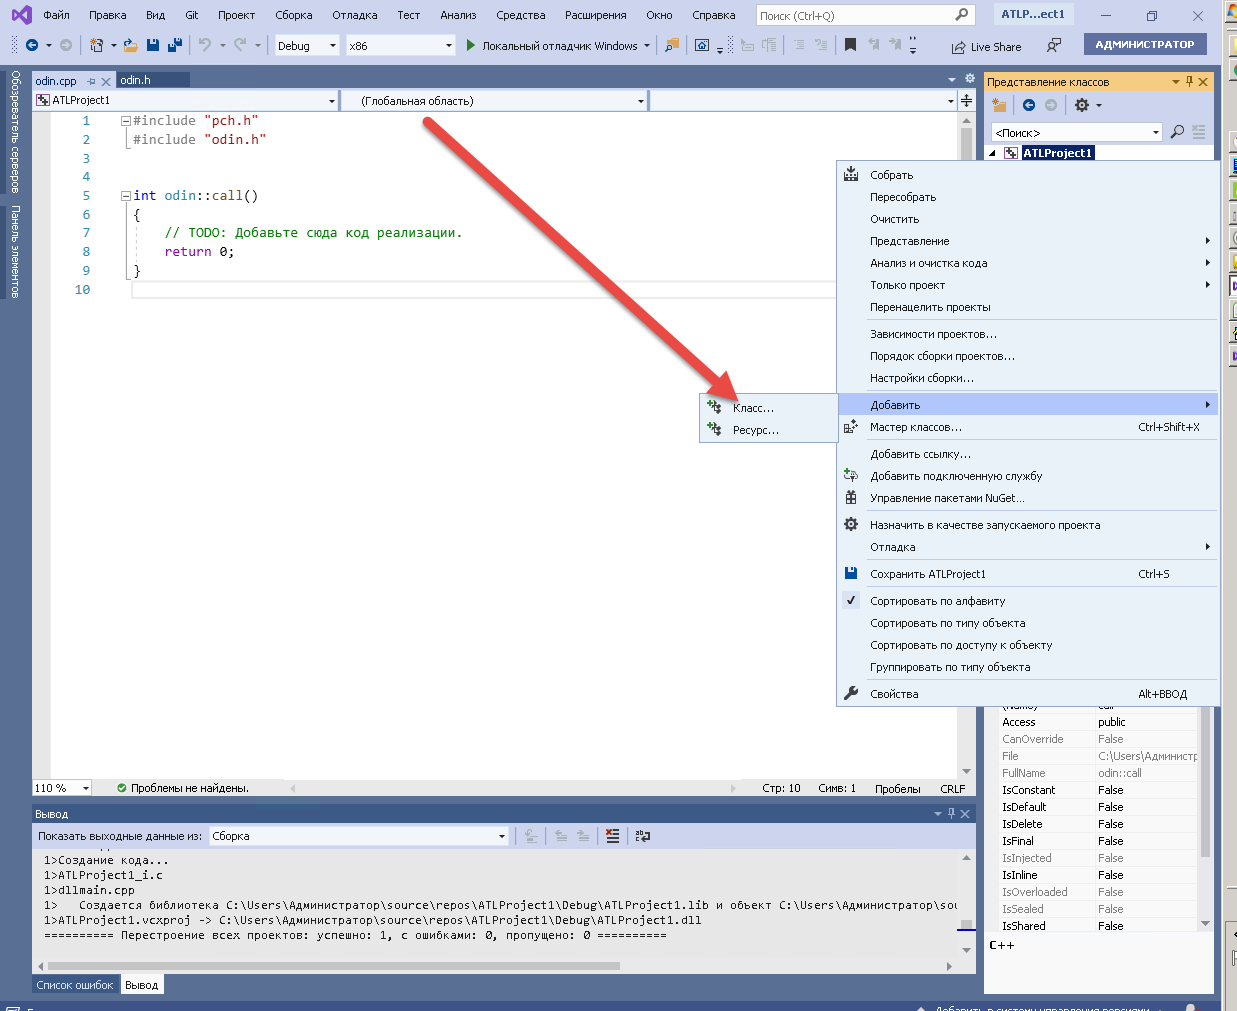Click the Visual Studio logo icon
This screenshot has height=1011, width=1237.
coord(21,15)
